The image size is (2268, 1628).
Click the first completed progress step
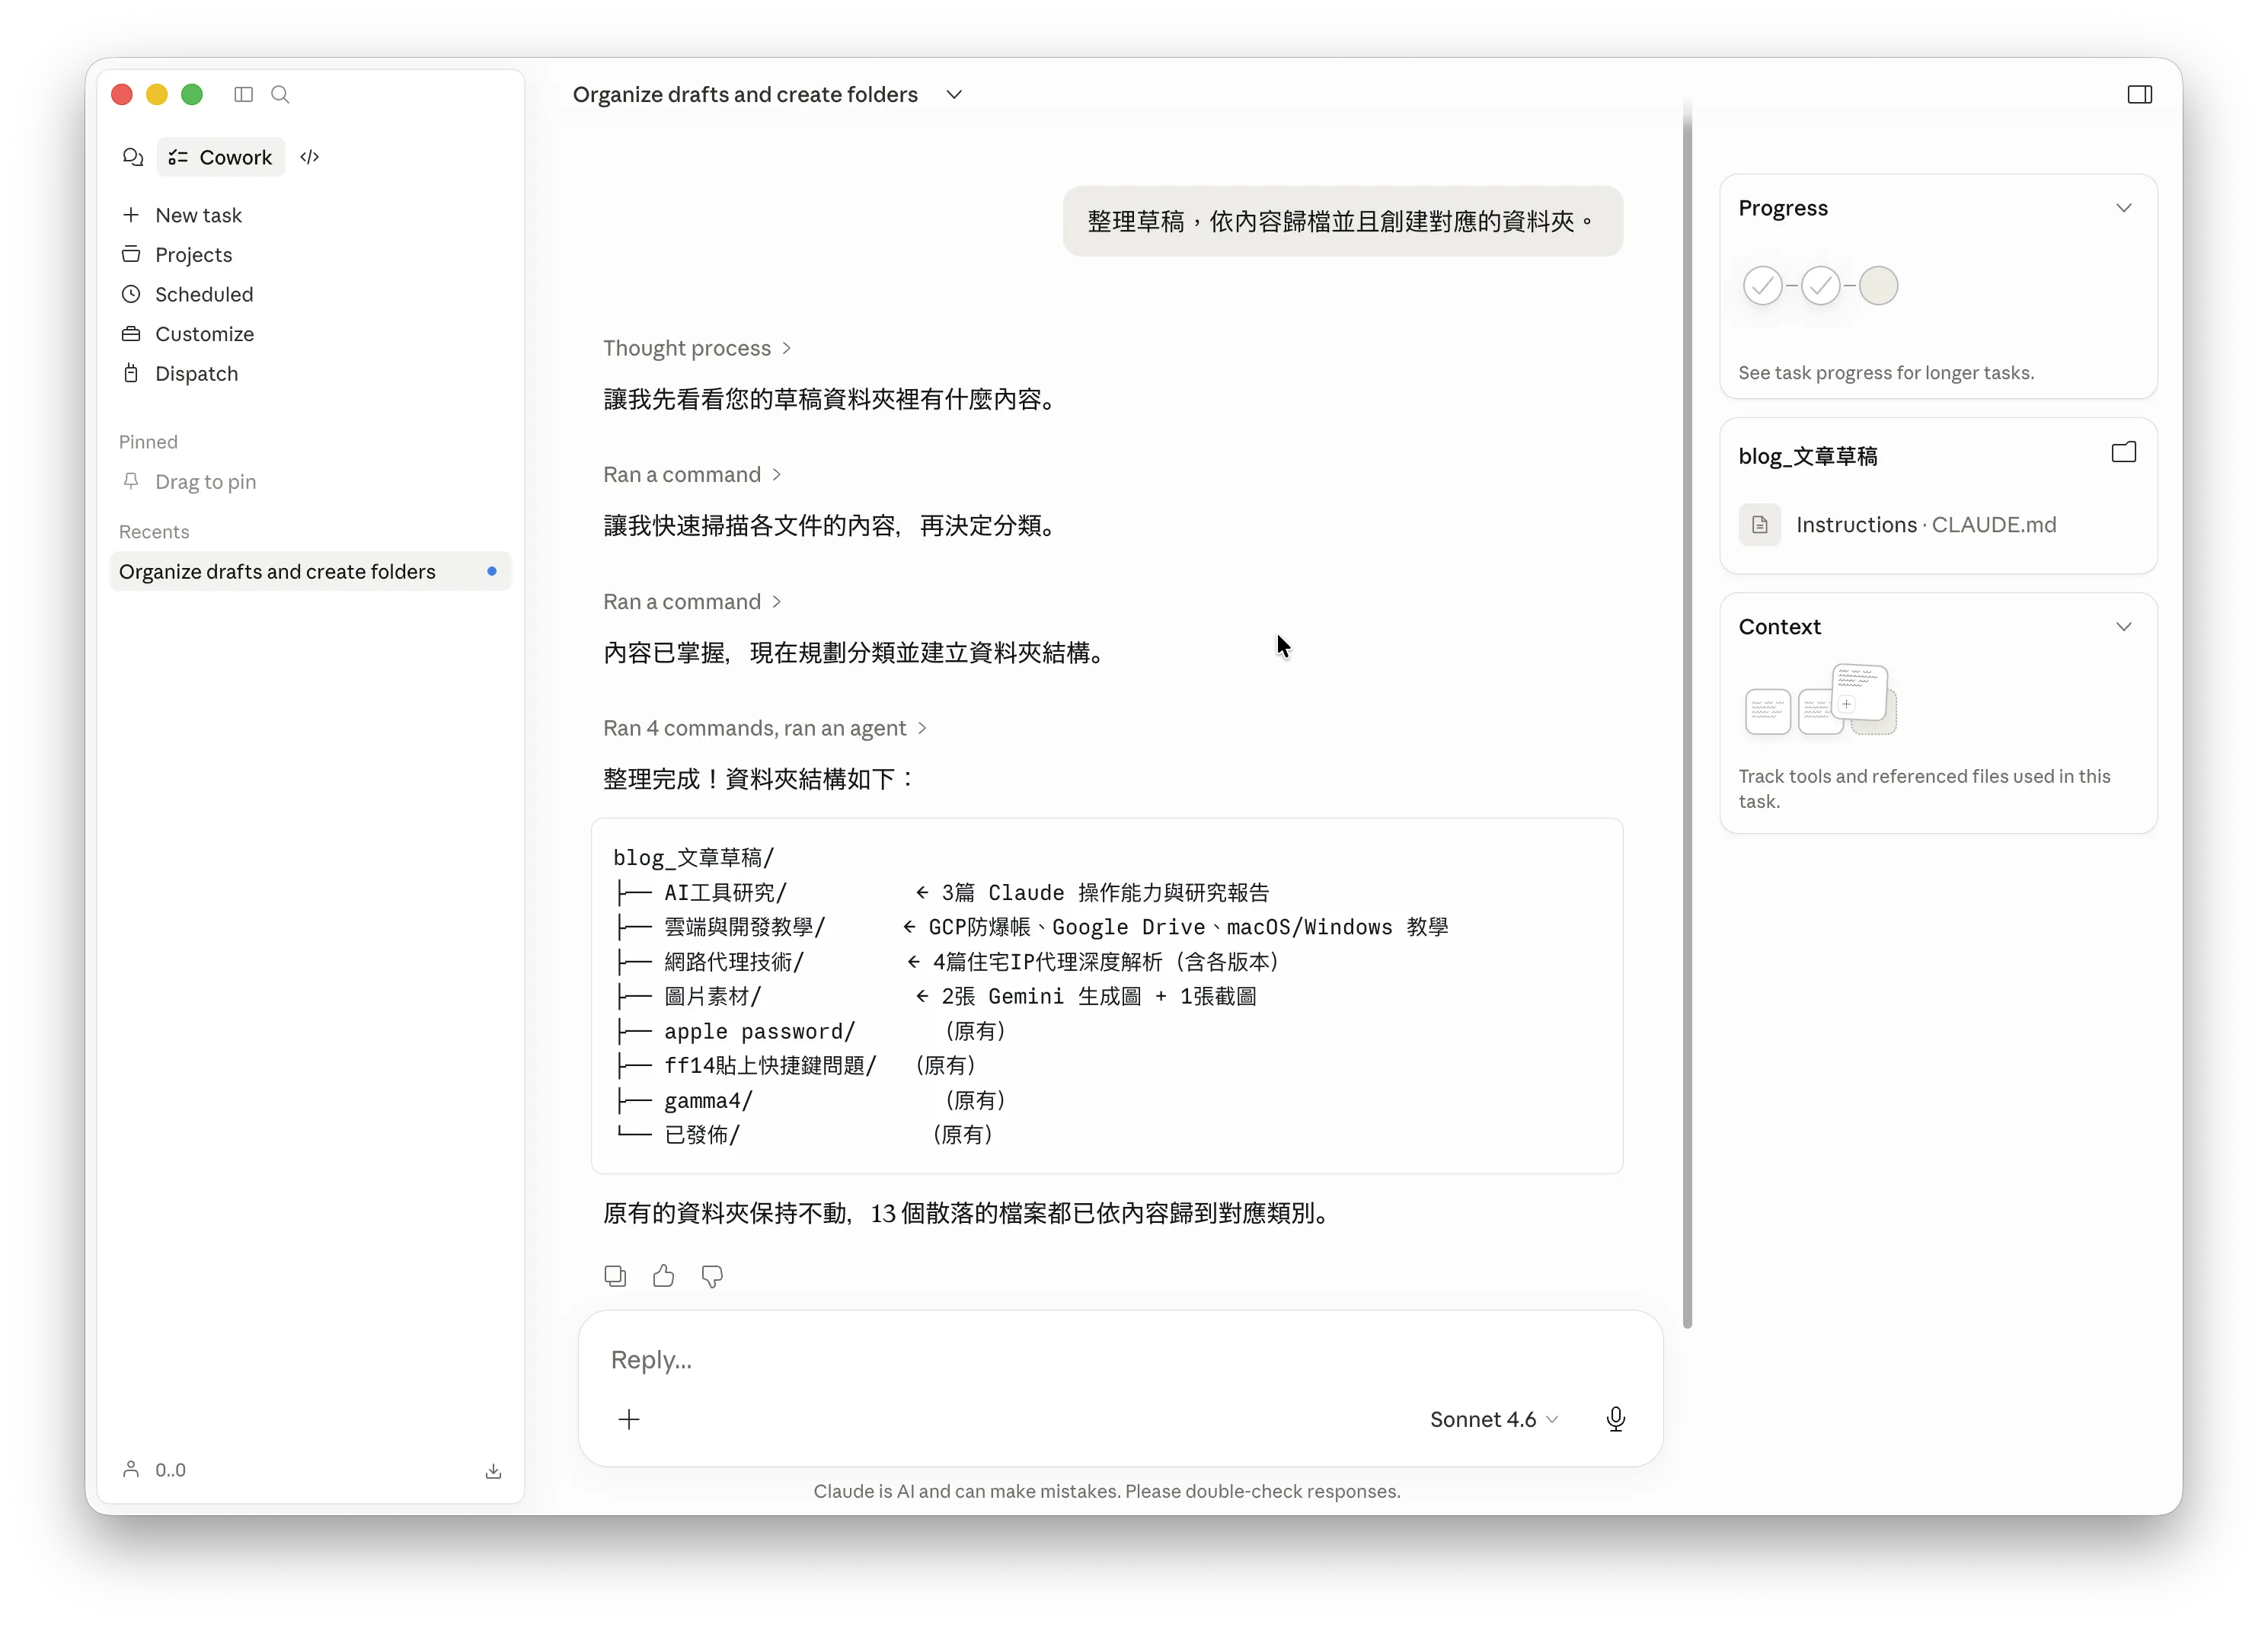(x=1762, y=286)
